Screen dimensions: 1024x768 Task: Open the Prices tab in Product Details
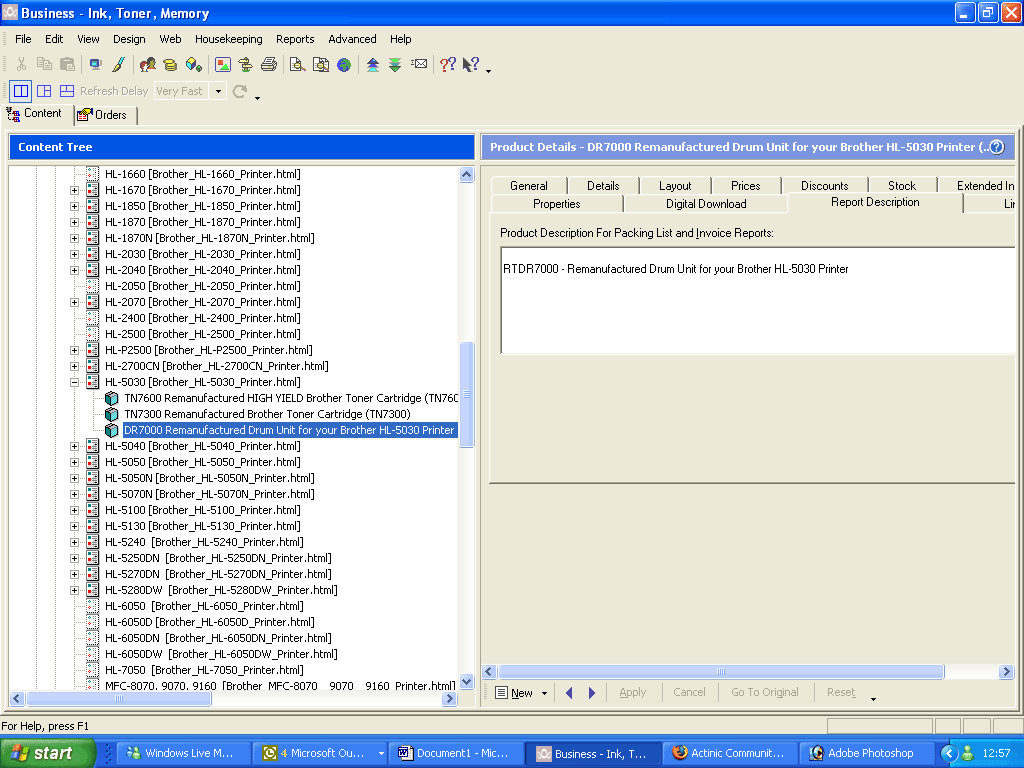coord(745,186)
